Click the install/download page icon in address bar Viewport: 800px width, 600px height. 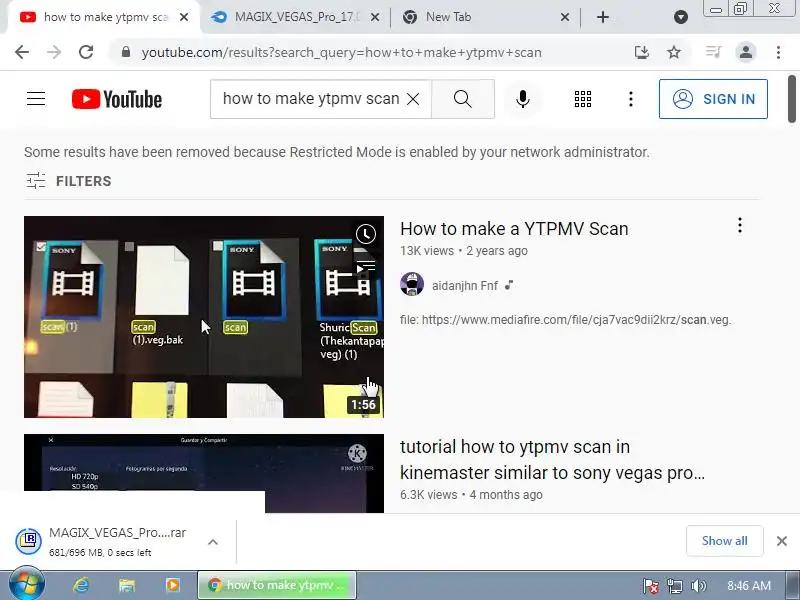642,52
